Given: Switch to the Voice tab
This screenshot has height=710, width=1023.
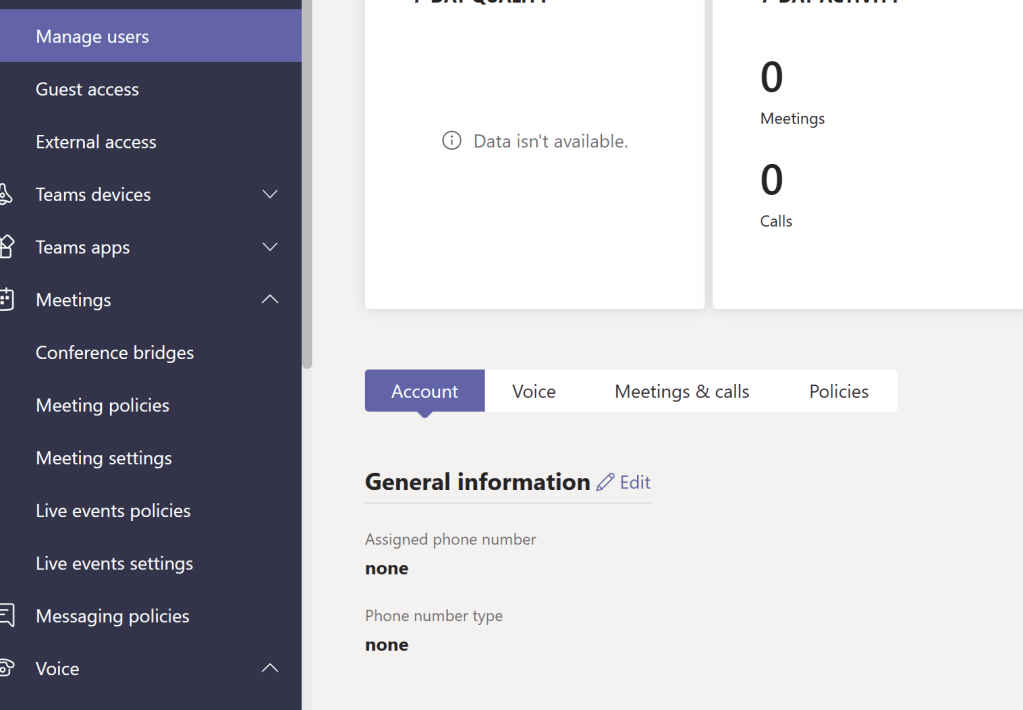Looking at the screenshot, I should coord(533,391).
